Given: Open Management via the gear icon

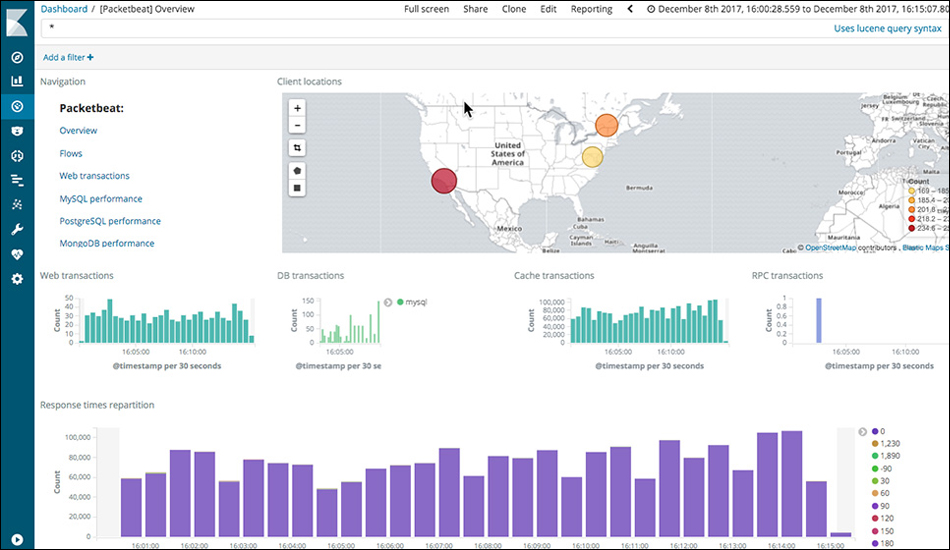Looking at the screenshot, I should coord(17,279).
